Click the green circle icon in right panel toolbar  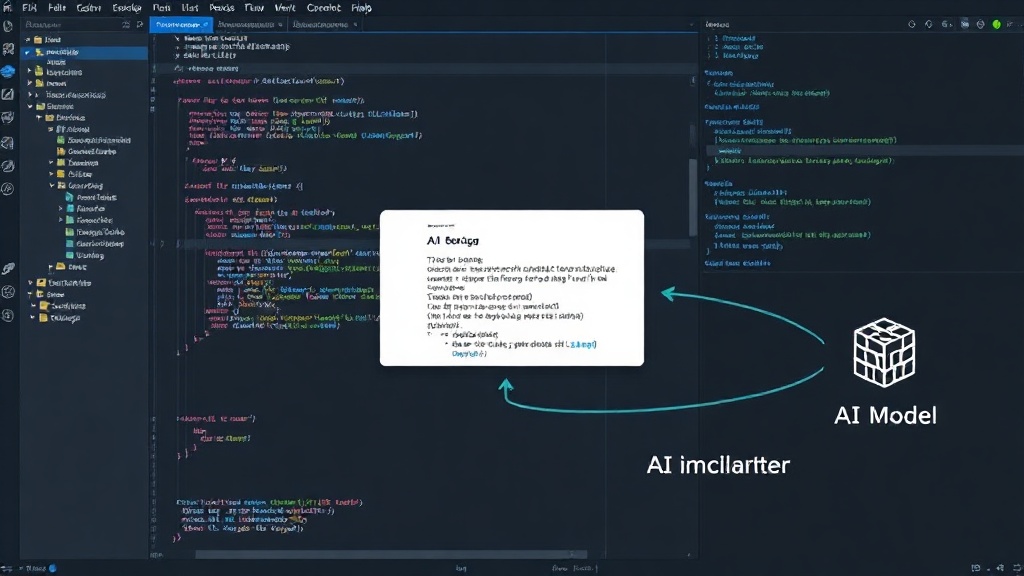click(997, 24)
